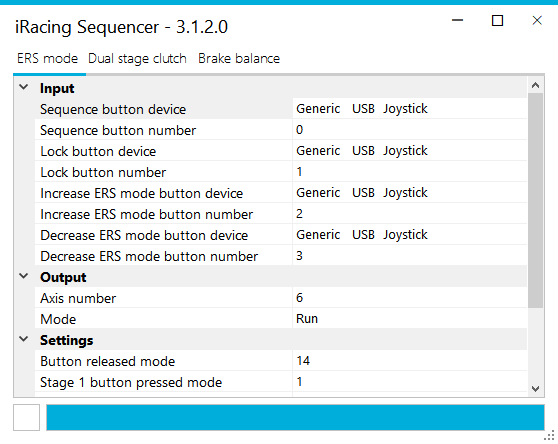Select the 'Mode' property label
The height and width of the screenshot is (444, 558).
[58, 319]
